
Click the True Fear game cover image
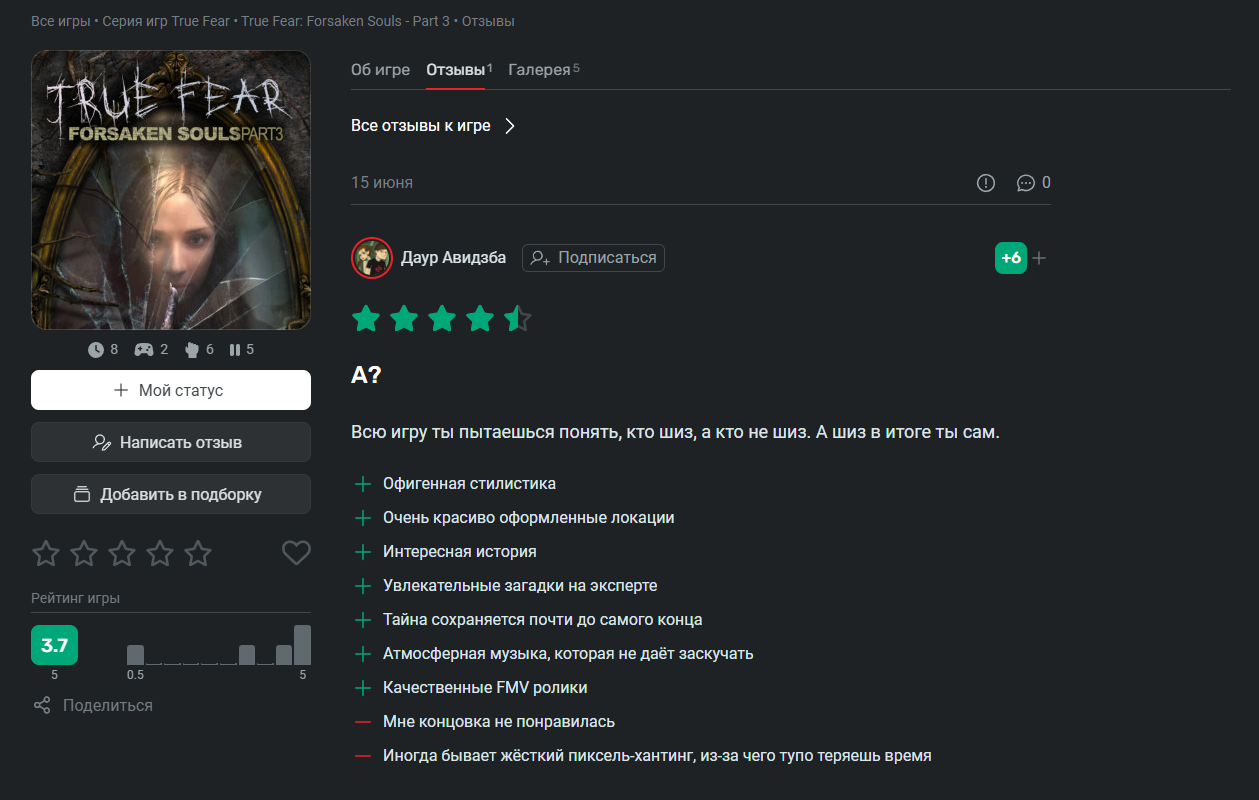click(171, 190)
